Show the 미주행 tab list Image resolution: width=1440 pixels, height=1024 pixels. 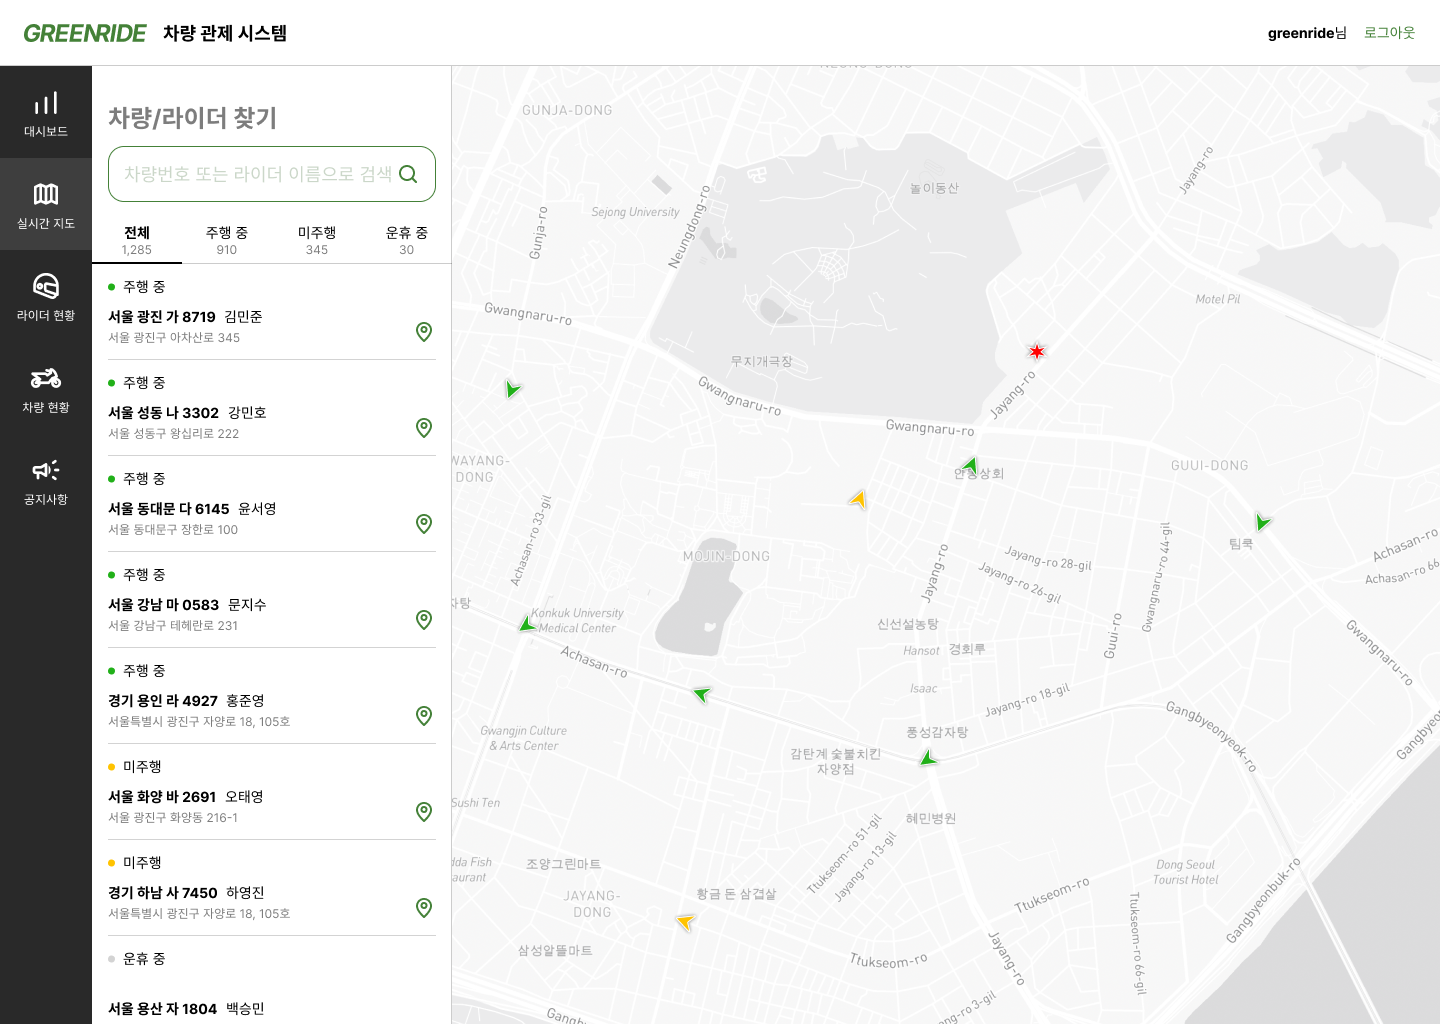coord(317,240)
